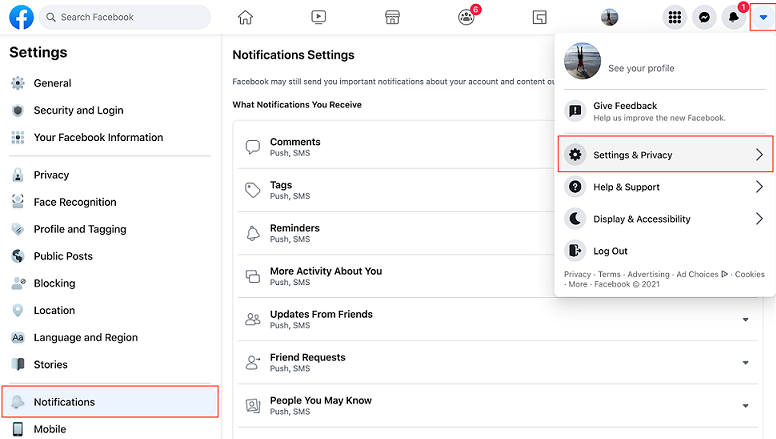Open Messenger icon
This screenshot has width=776, height=439.
pyautogui.click(x=704, y=17)
